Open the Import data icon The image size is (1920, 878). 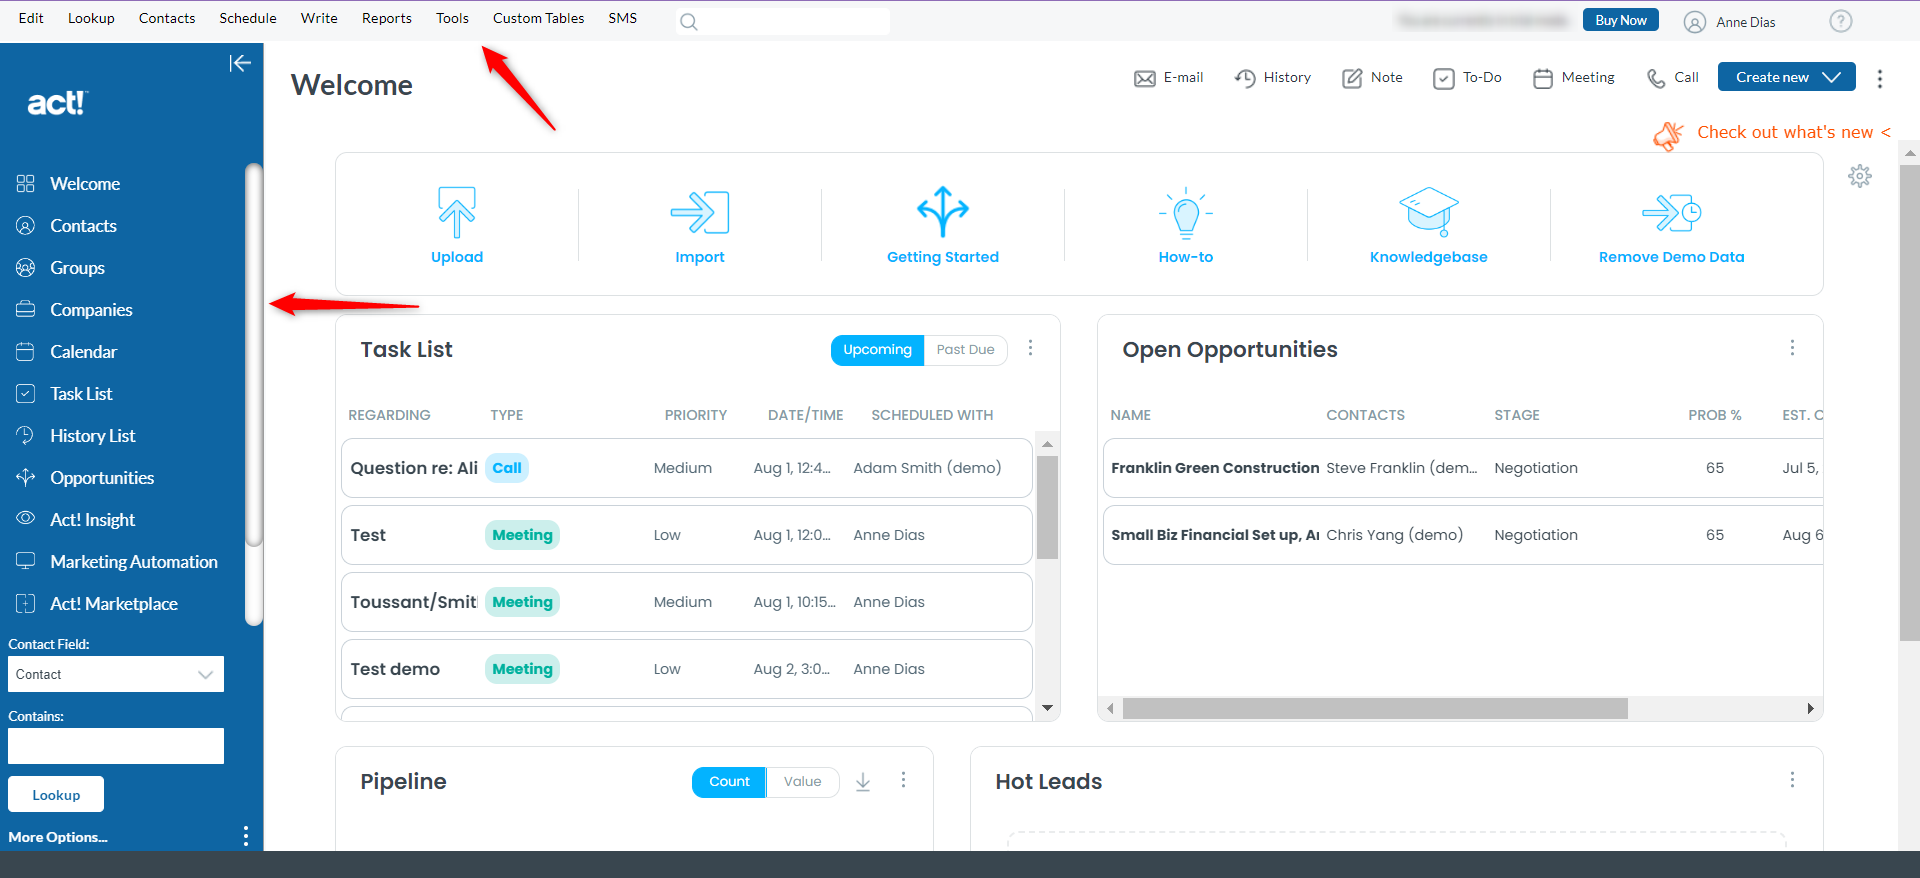tap(699, 212)
